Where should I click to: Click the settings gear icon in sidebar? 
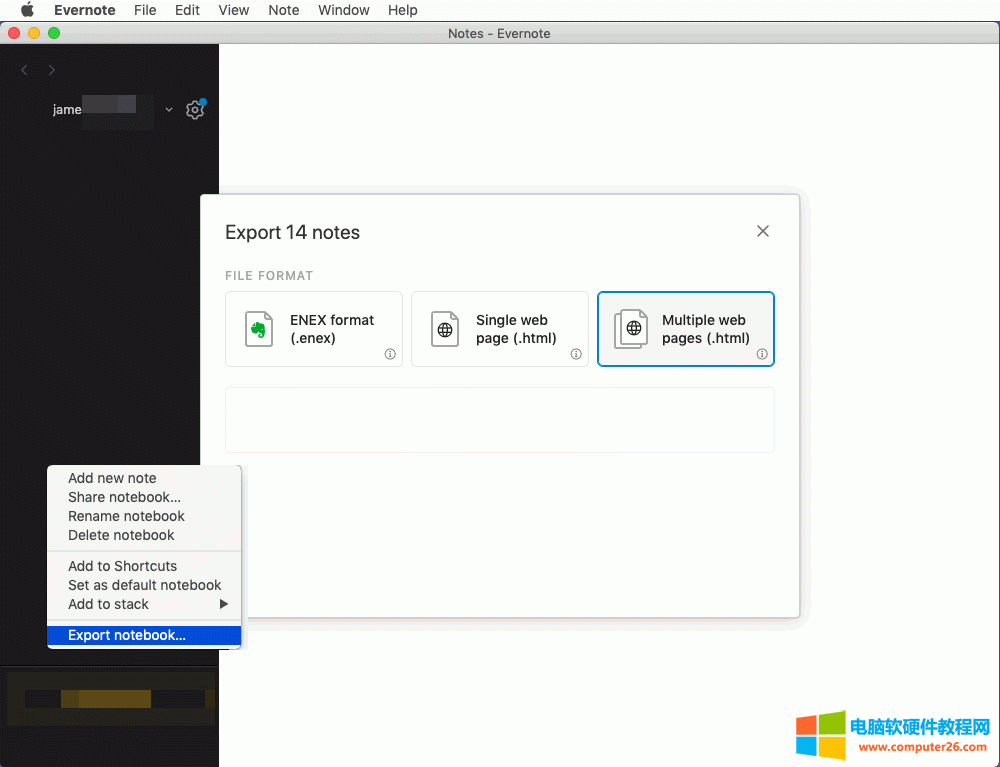pos(195,110)
